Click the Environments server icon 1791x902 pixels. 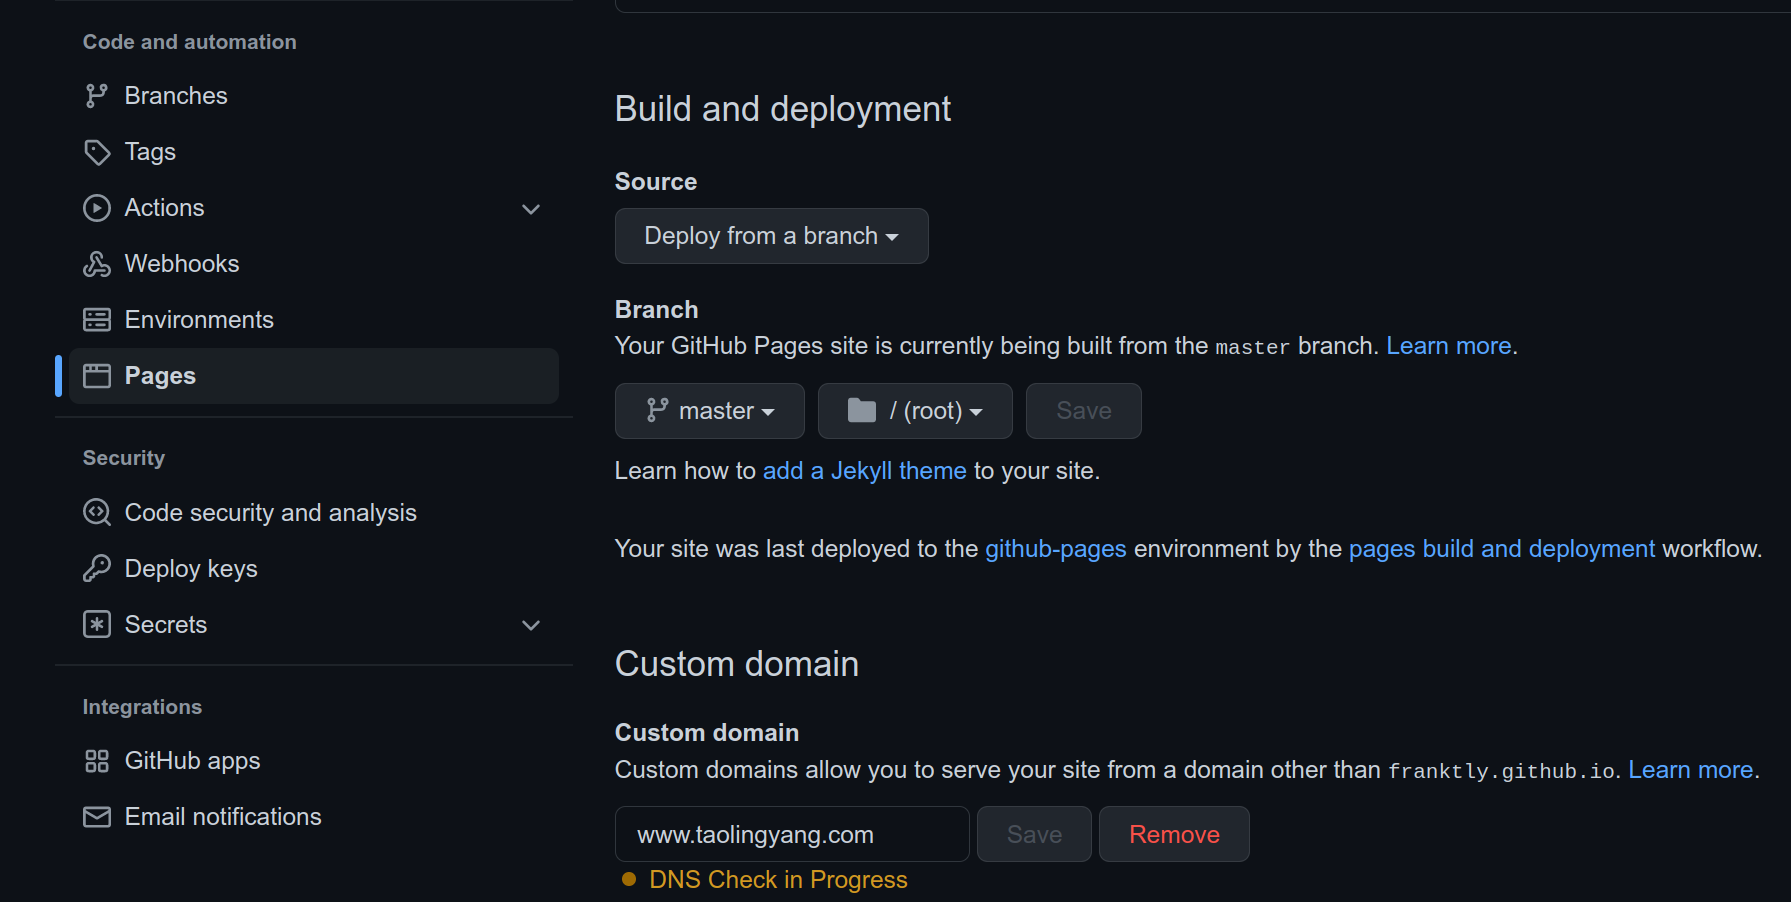click(96, 320)
